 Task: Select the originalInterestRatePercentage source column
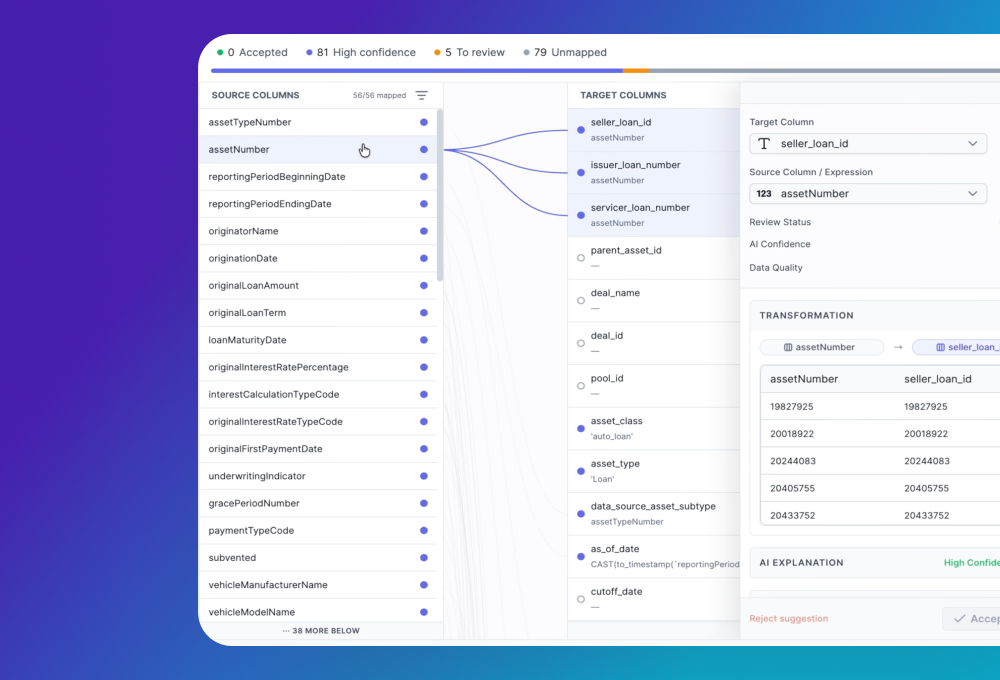(x=318, y=367)
